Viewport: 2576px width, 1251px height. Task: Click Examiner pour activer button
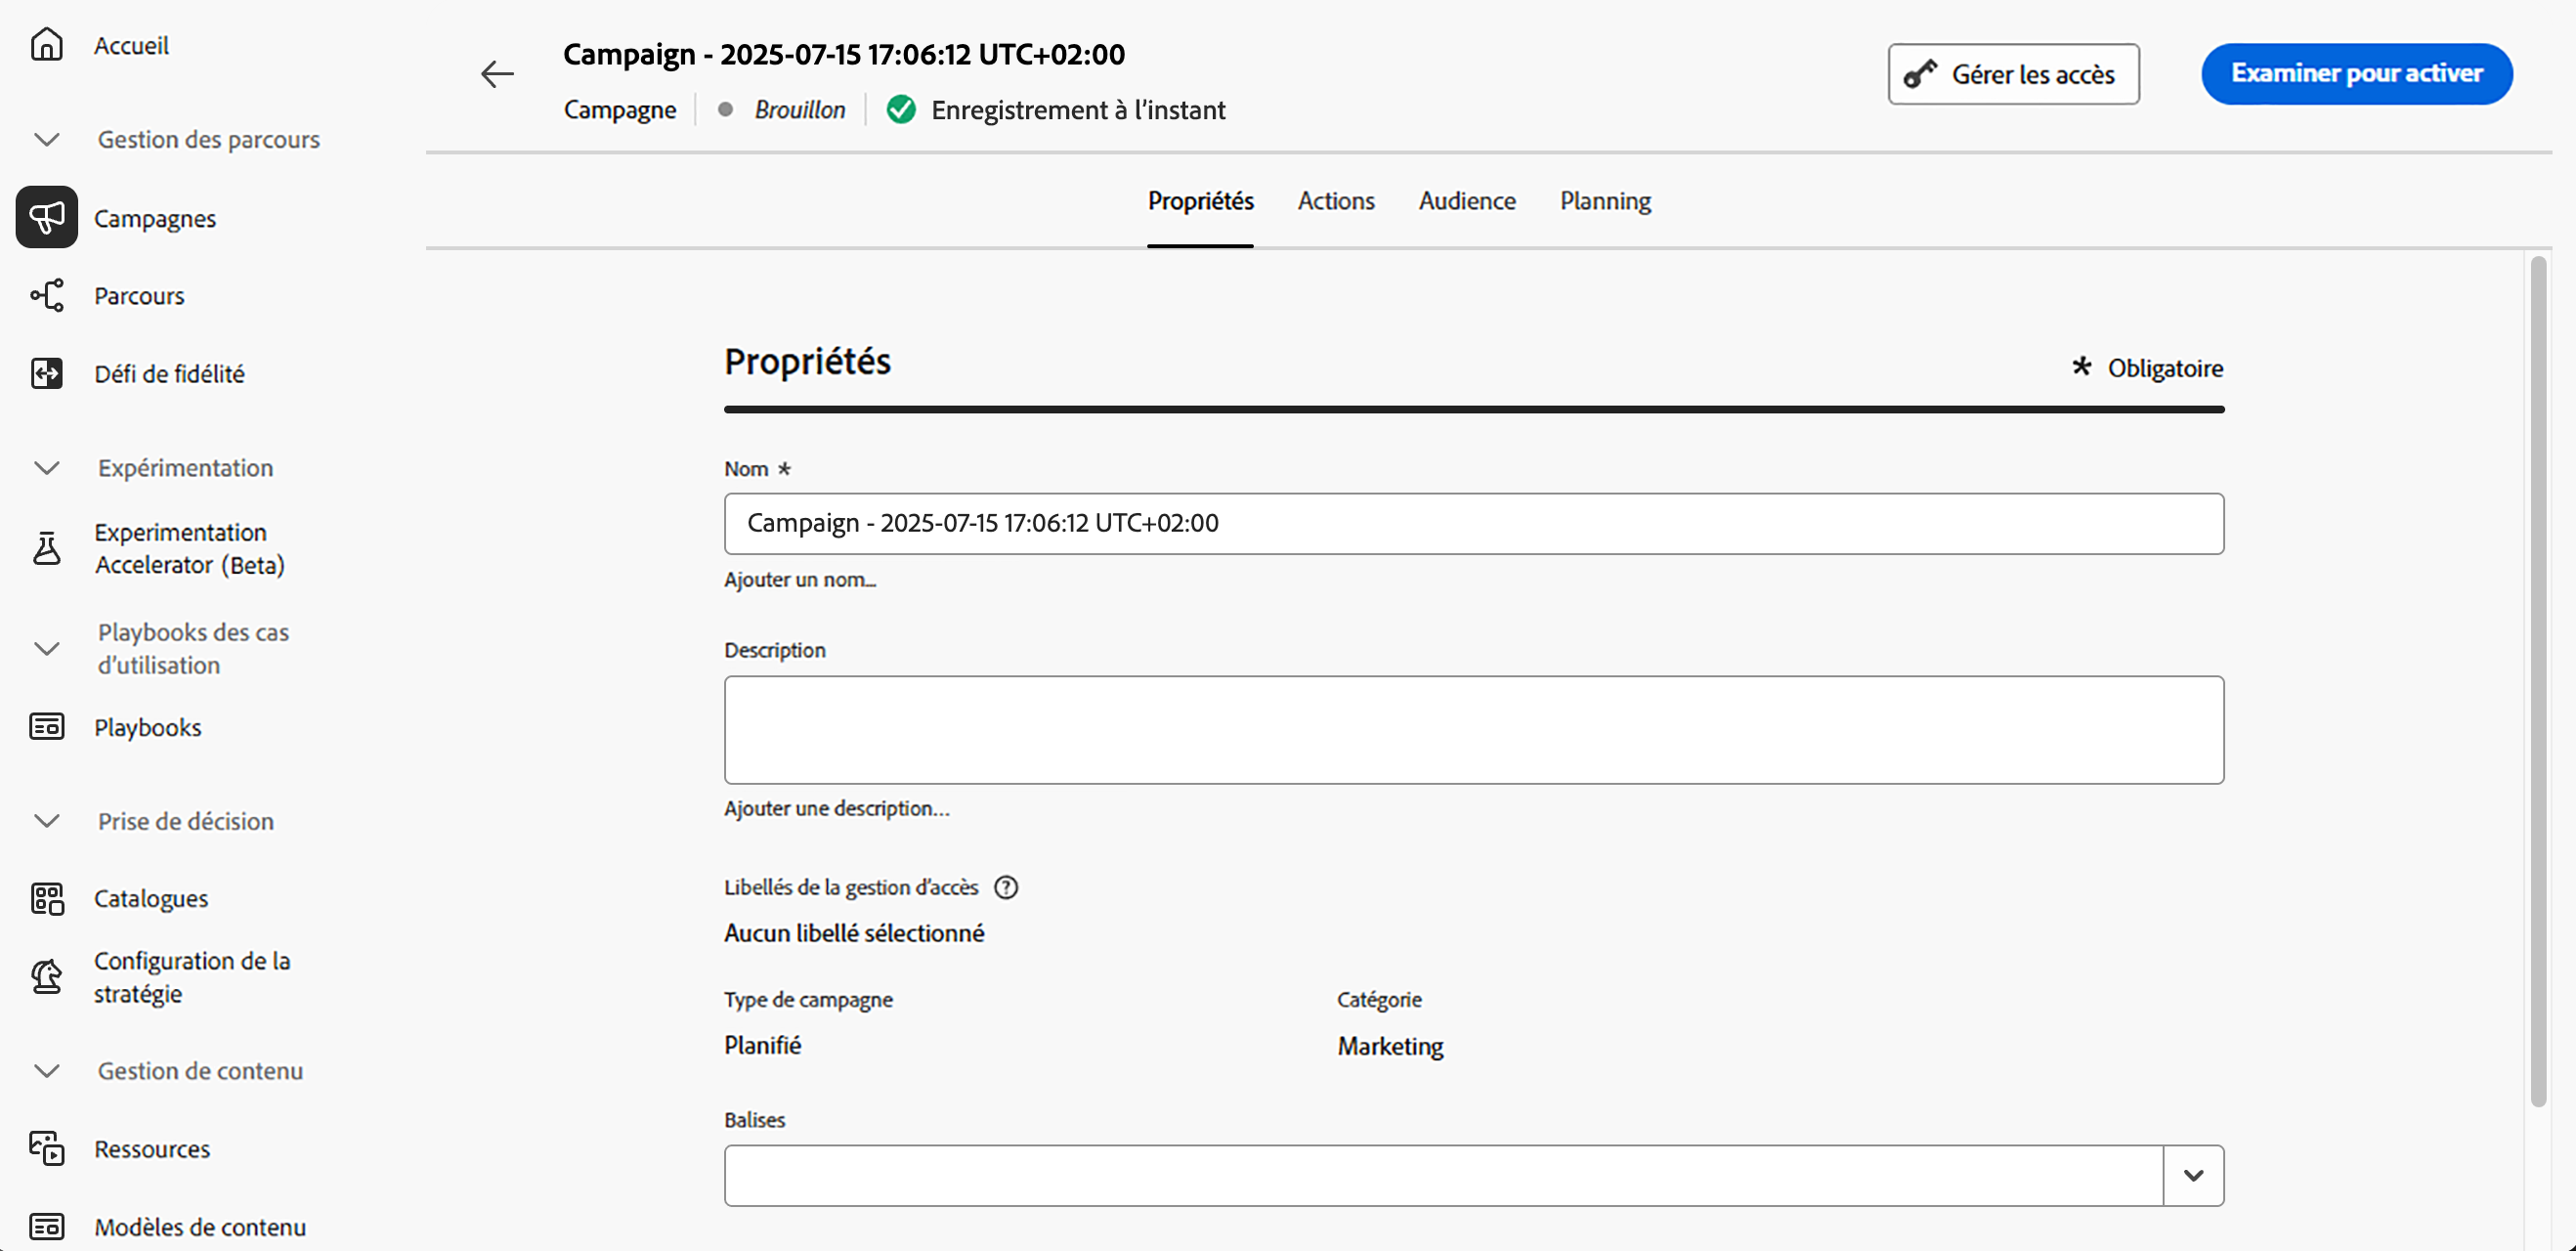click(x=2356, y=74)
